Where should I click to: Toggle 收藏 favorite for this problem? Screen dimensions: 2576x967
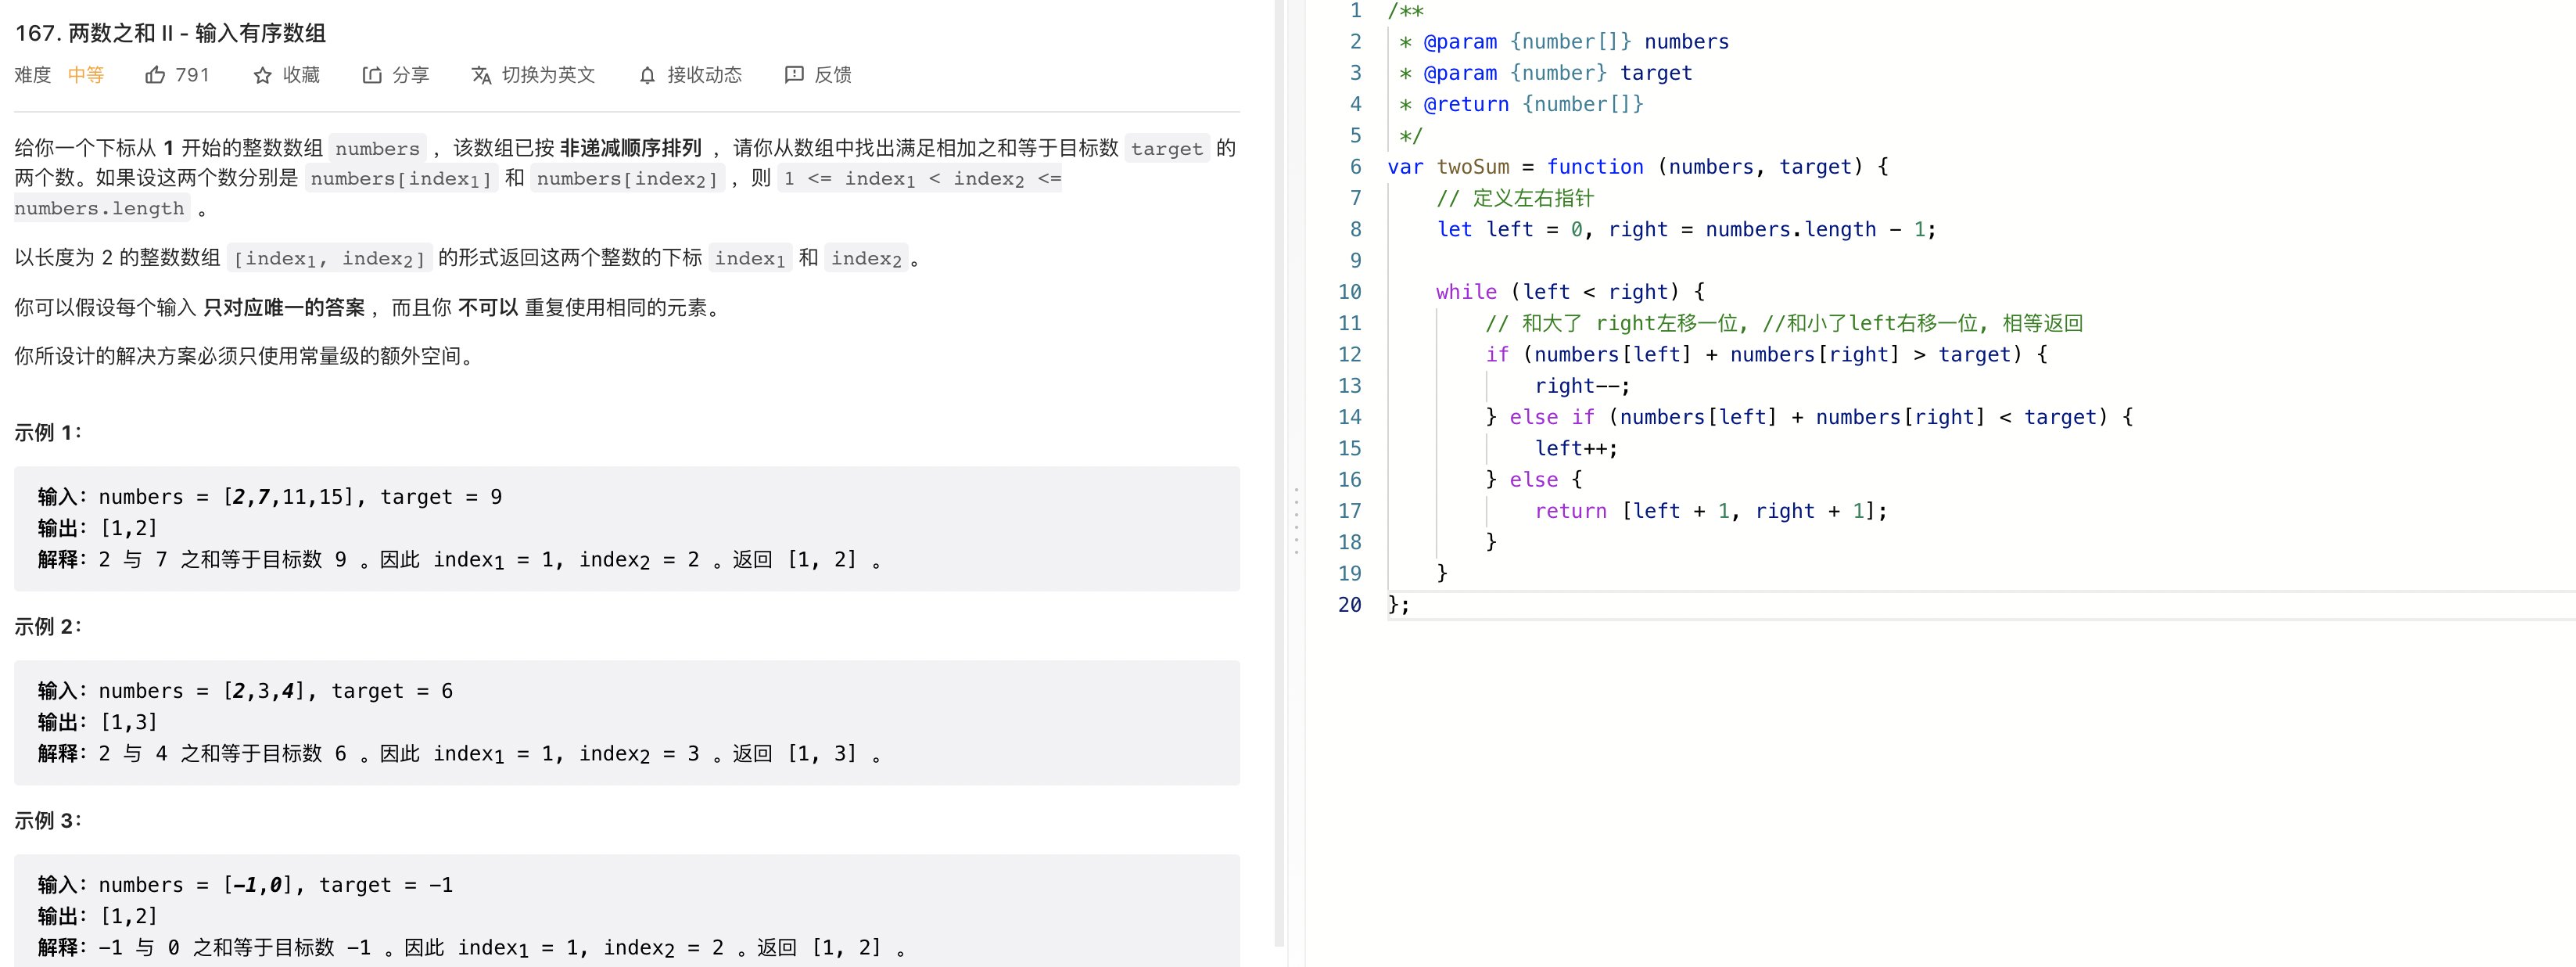pos(287,75)
